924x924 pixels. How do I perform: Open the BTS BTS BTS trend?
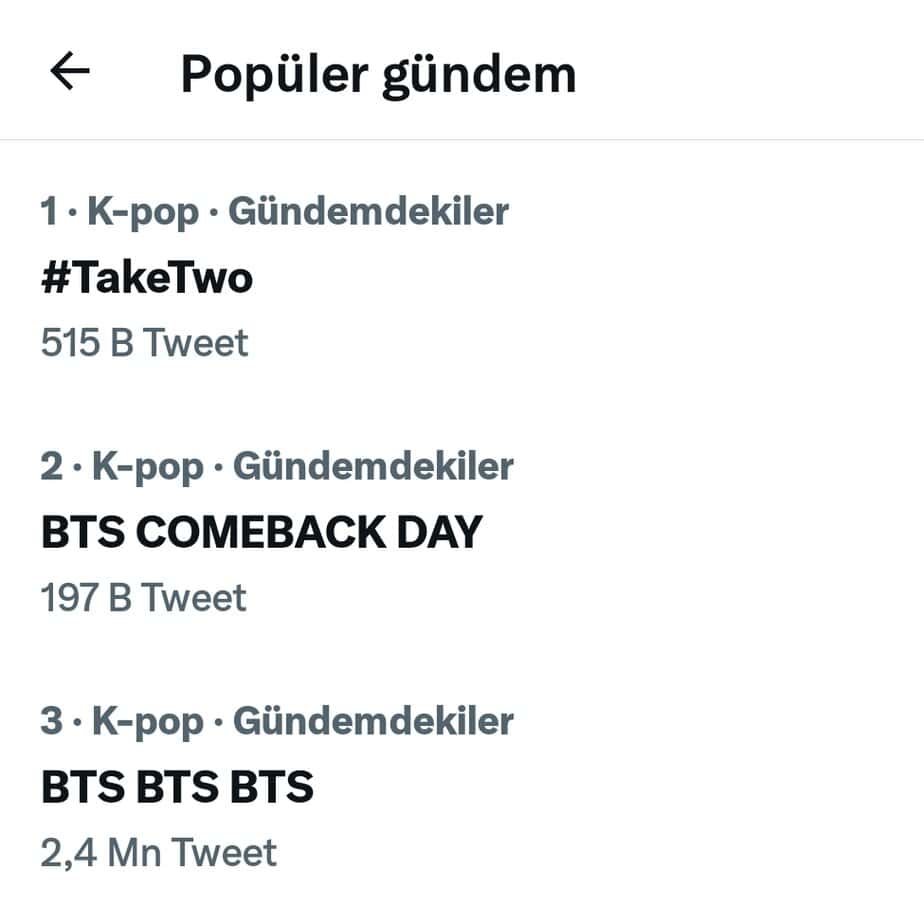[177, 787]
